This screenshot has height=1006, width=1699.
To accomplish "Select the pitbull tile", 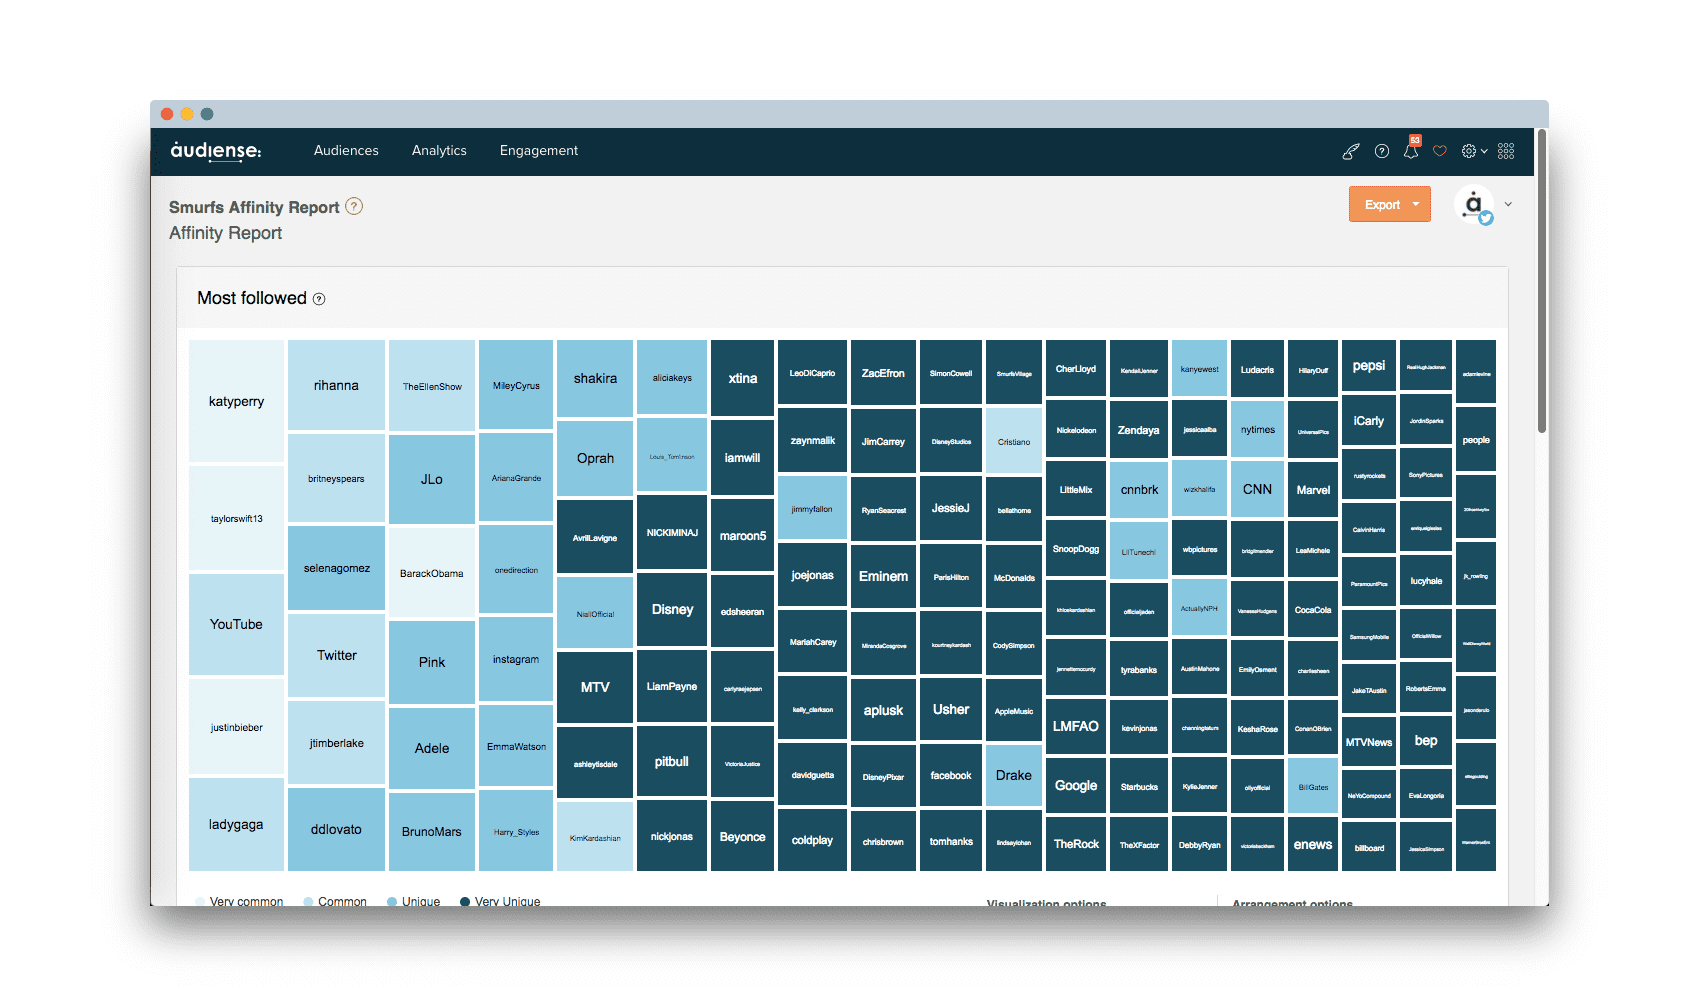I will pos(672,761).
